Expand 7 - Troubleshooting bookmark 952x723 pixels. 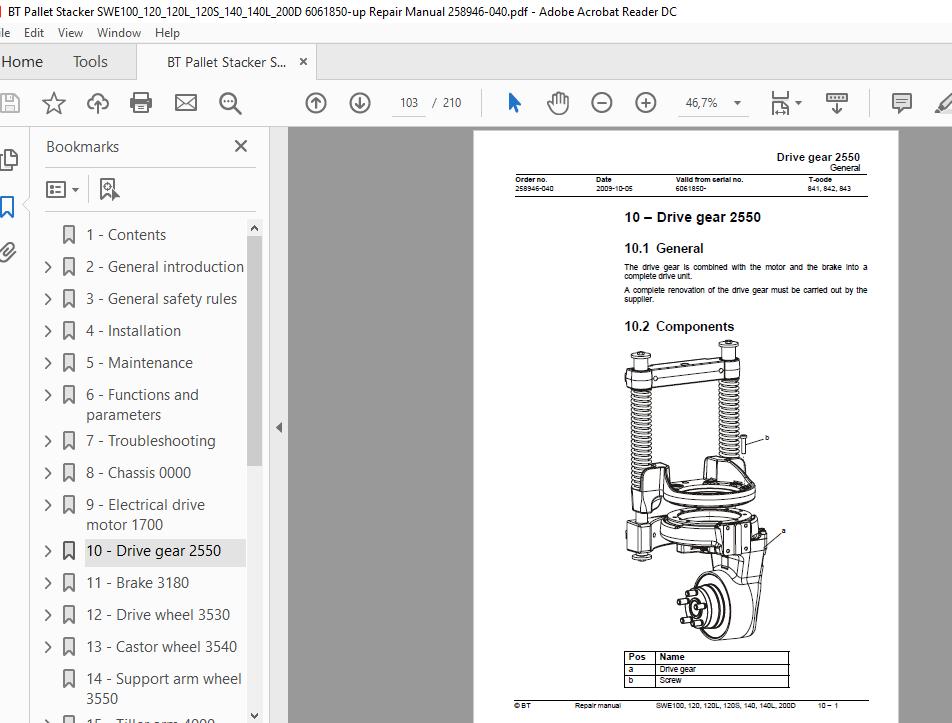point(48,441)
